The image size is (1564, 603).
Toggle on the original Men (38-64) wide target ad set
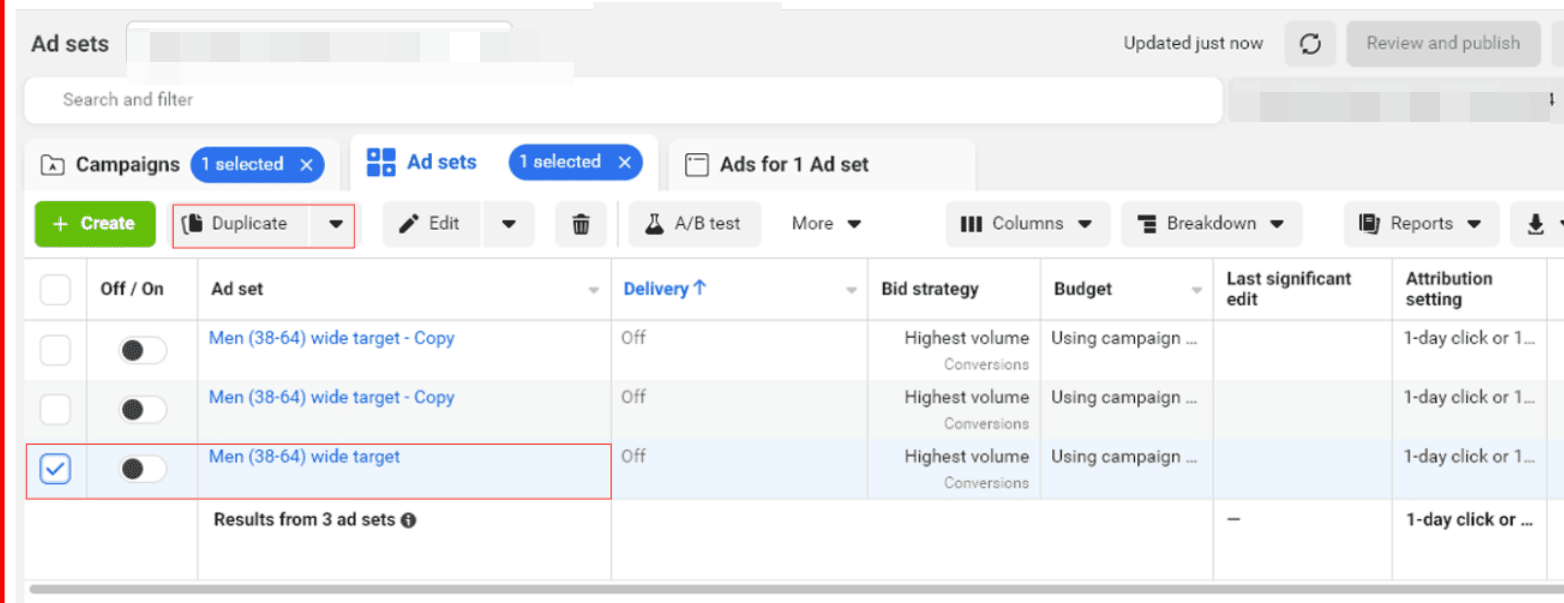click(143, 469)
